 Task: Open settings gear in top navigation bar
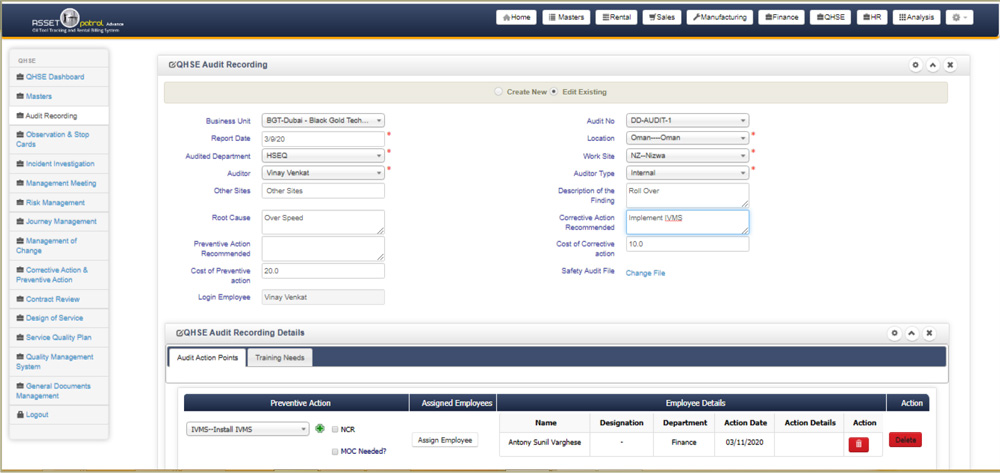959,17
